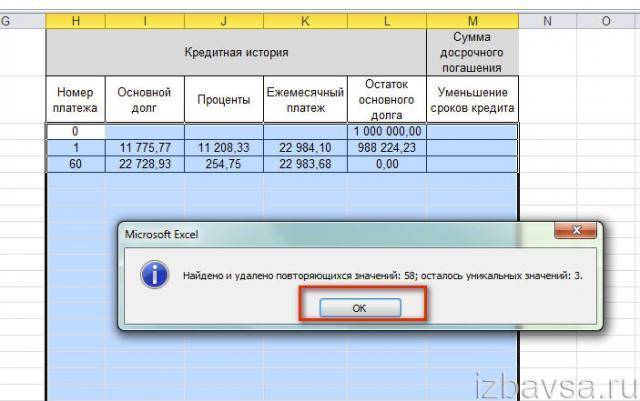Select cell containing 1 000 000,00
640x401 pixels.
[x=387, y=131]
